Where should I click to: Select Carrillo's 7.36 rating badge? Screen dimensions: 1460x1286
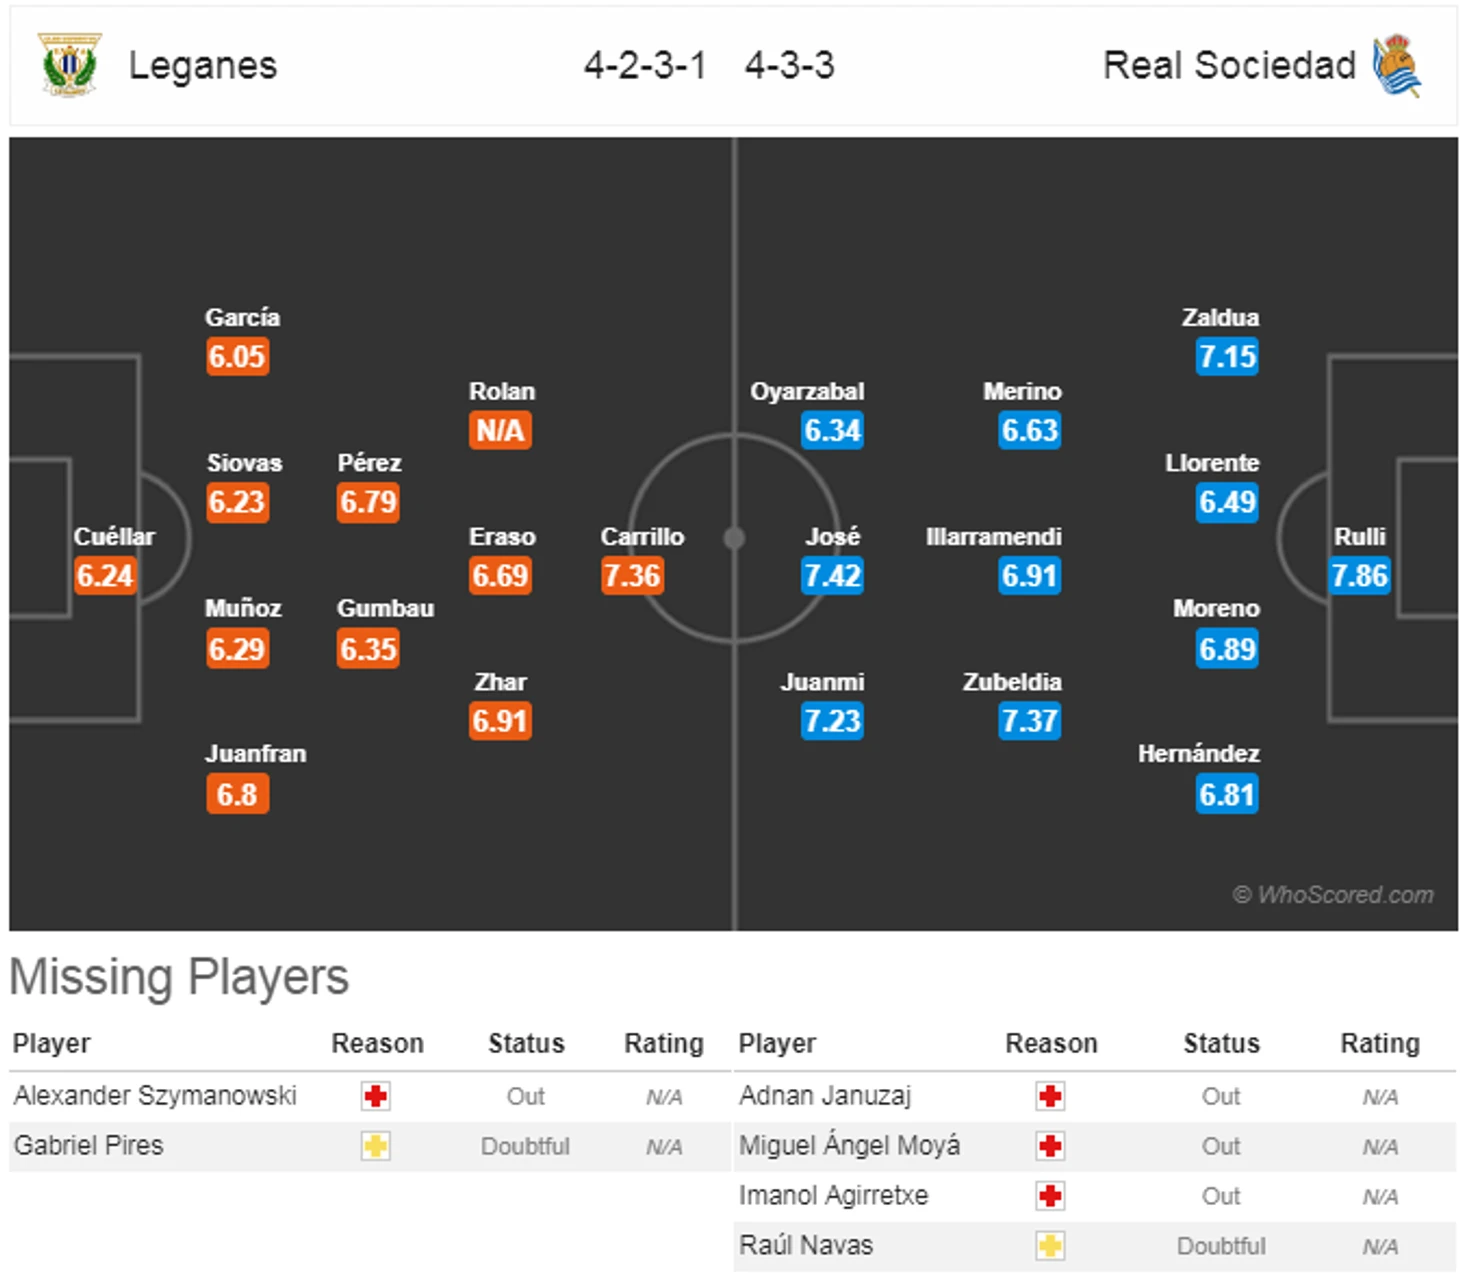pos(632,576)
